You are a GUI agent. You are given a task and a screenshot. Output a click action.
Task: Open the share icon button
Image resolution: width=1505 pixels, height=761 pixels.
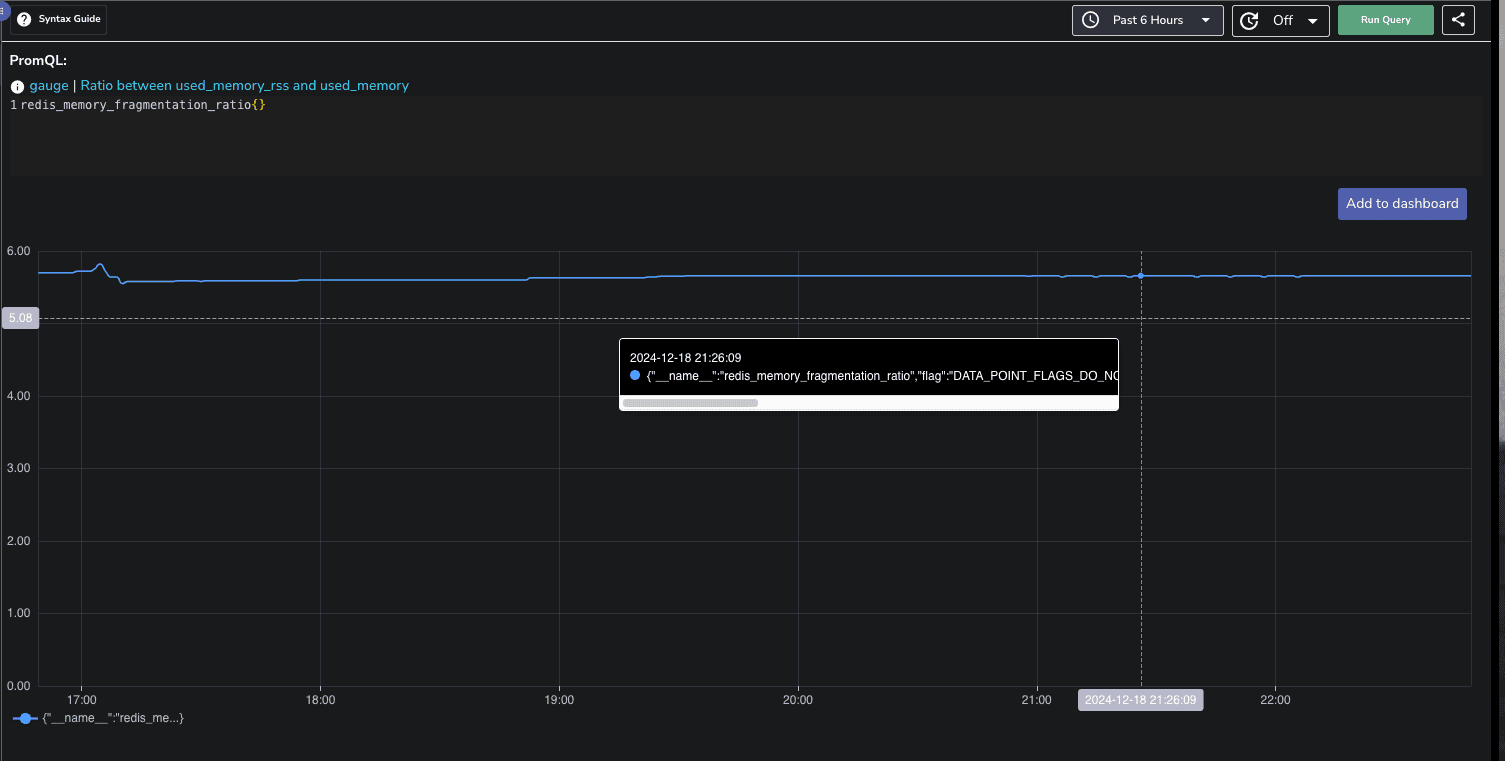(x=1458, y=20)
